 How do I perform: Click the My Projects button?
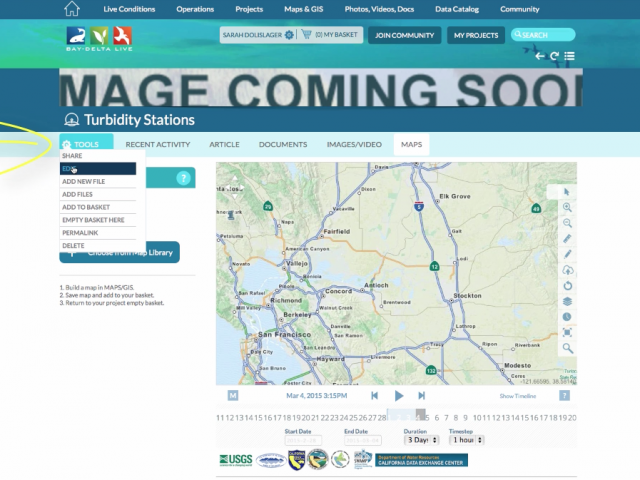(476, 36)
